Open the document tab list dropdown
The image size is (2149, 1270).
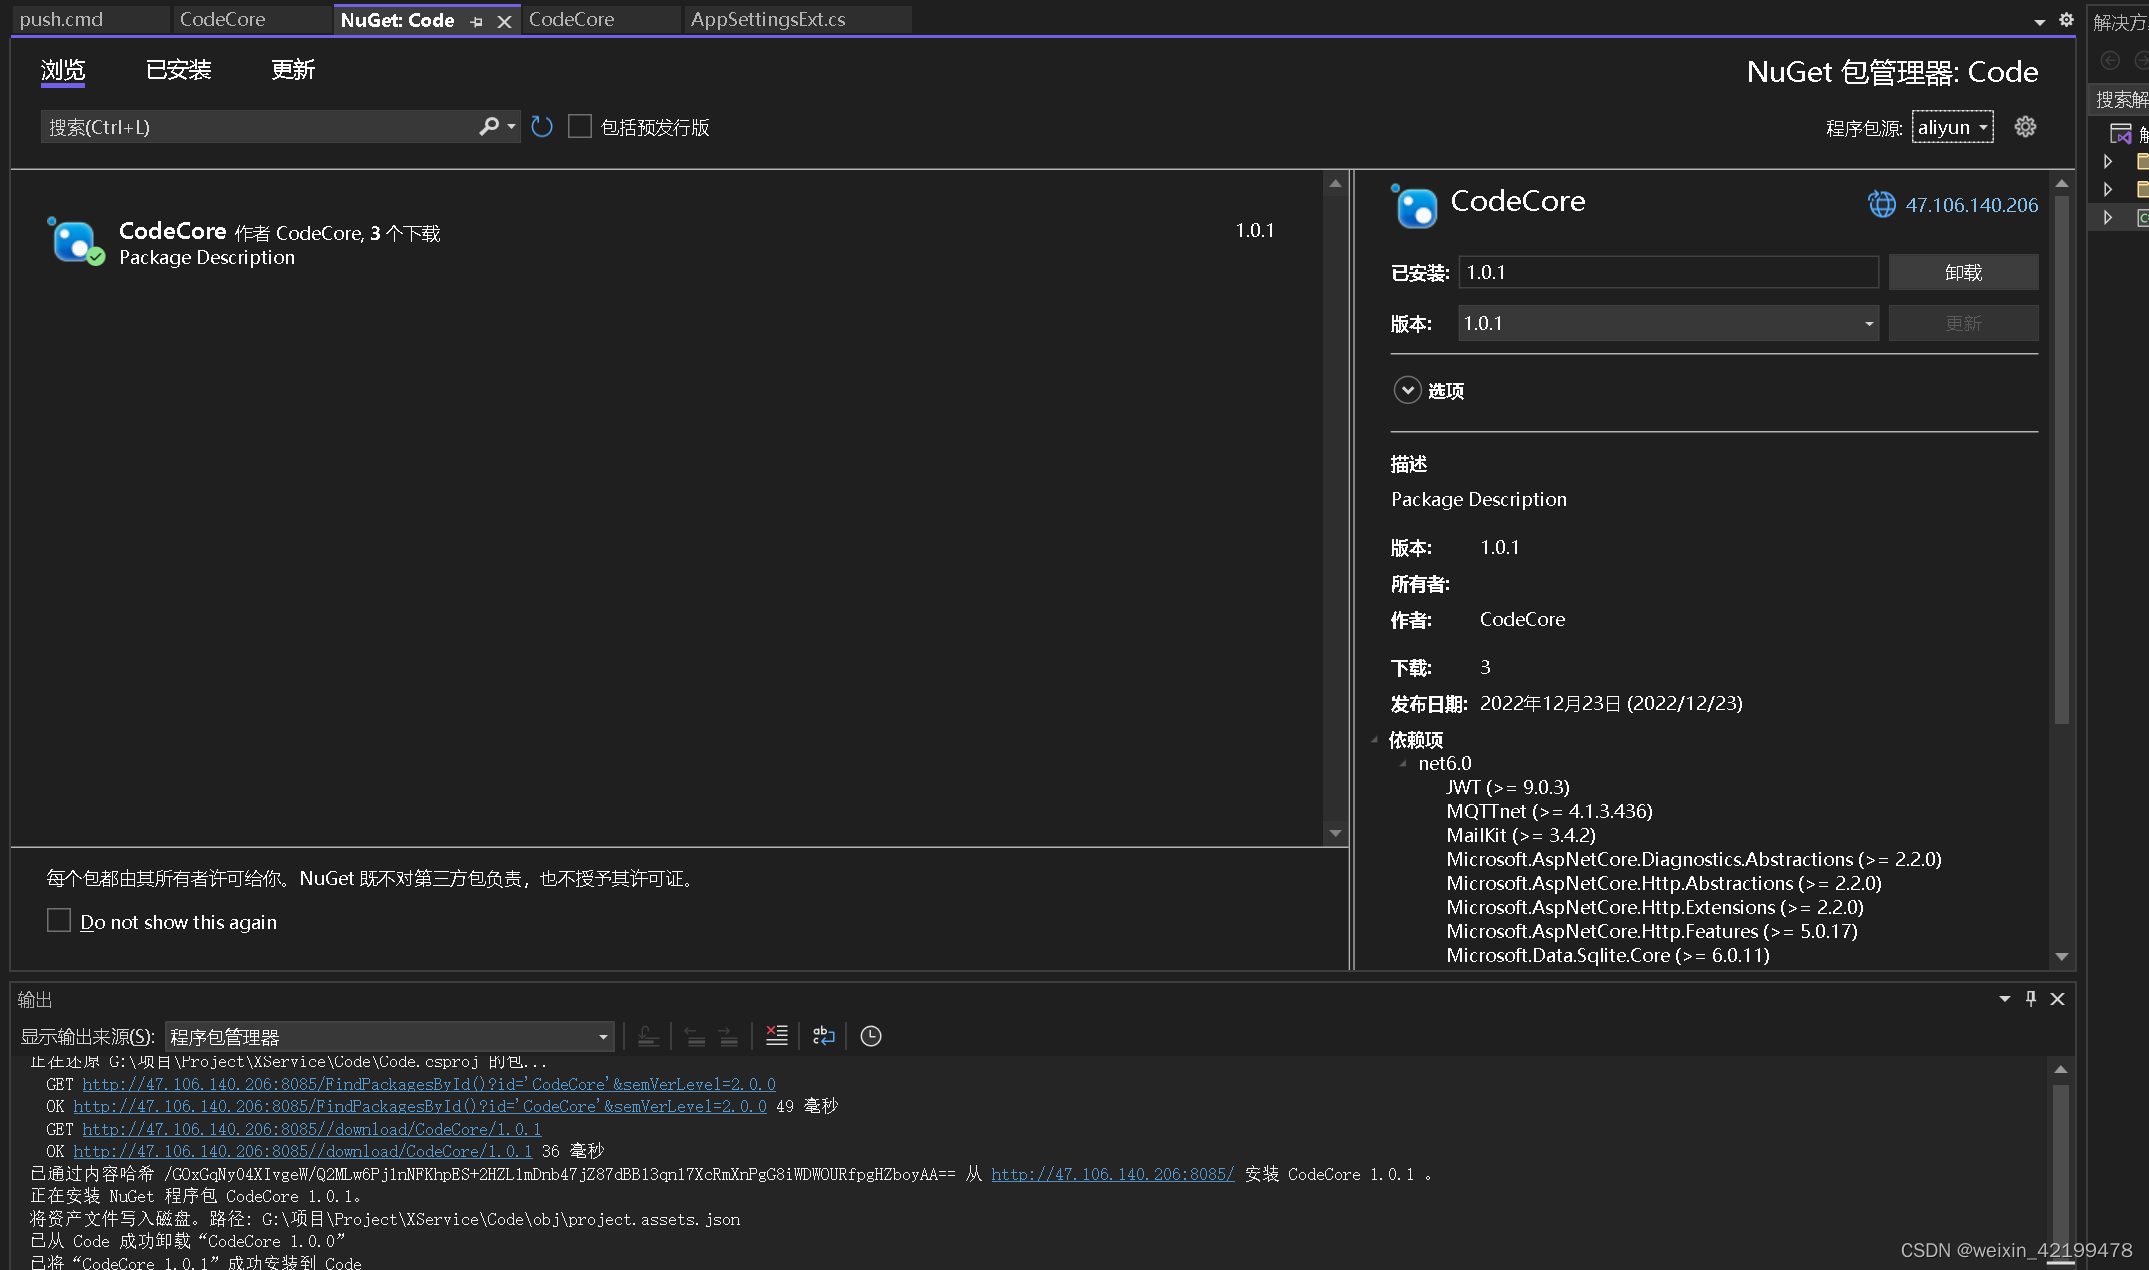[x=2039, y=21]
